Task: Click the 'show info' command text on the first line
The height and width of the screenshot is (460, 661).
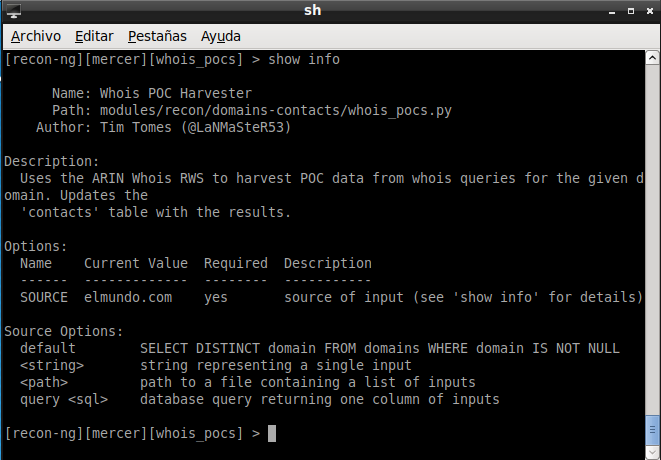Action: [x=304, y=59]
